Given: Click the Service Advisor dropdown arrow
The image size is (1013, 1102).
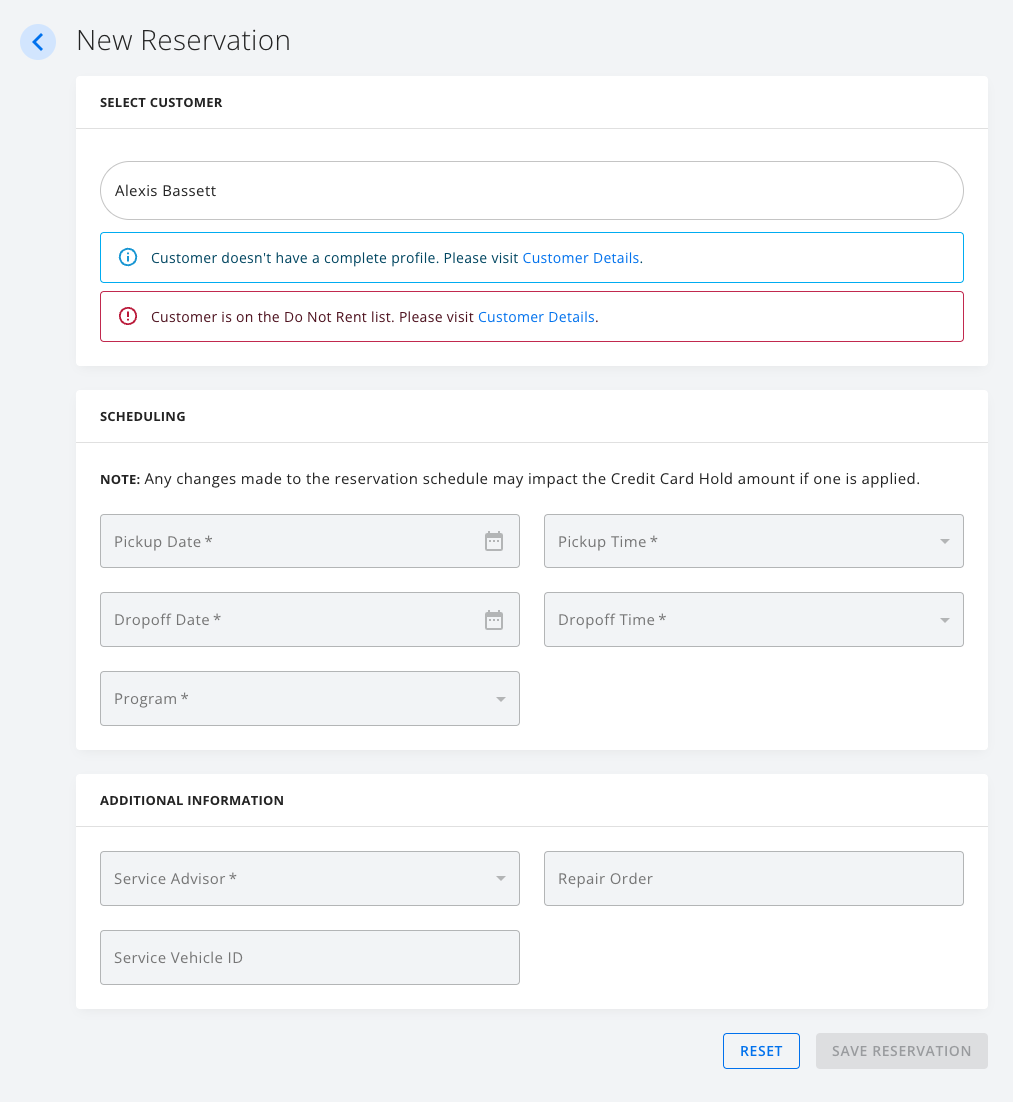Looking at the screenshot, I should (499, 878).
